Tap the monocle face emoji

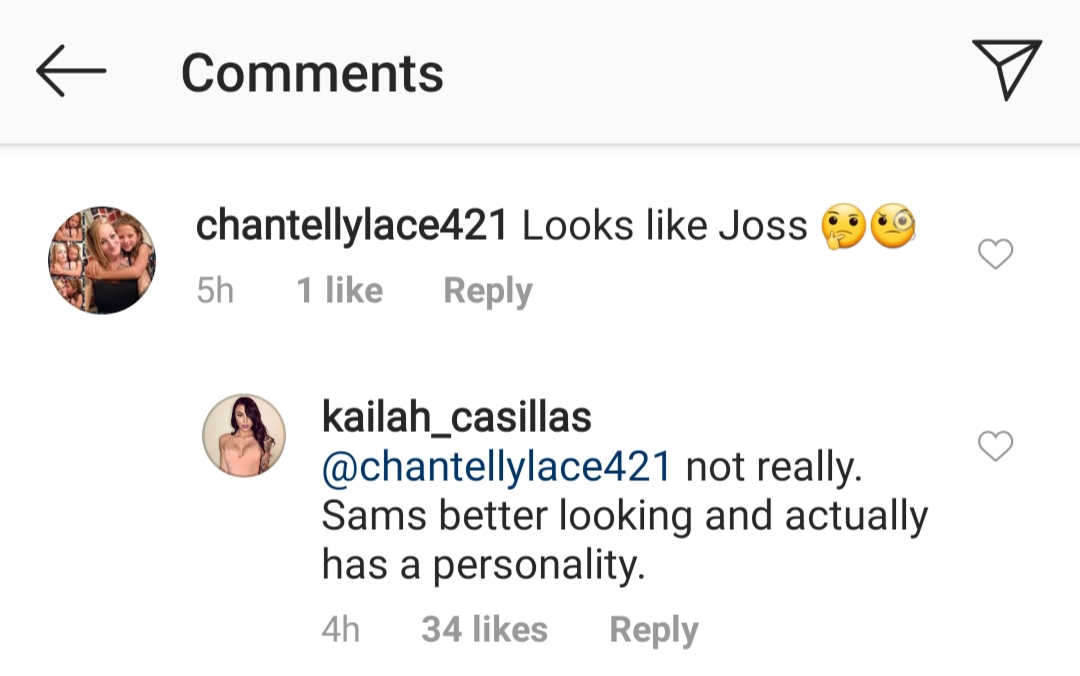893,228
